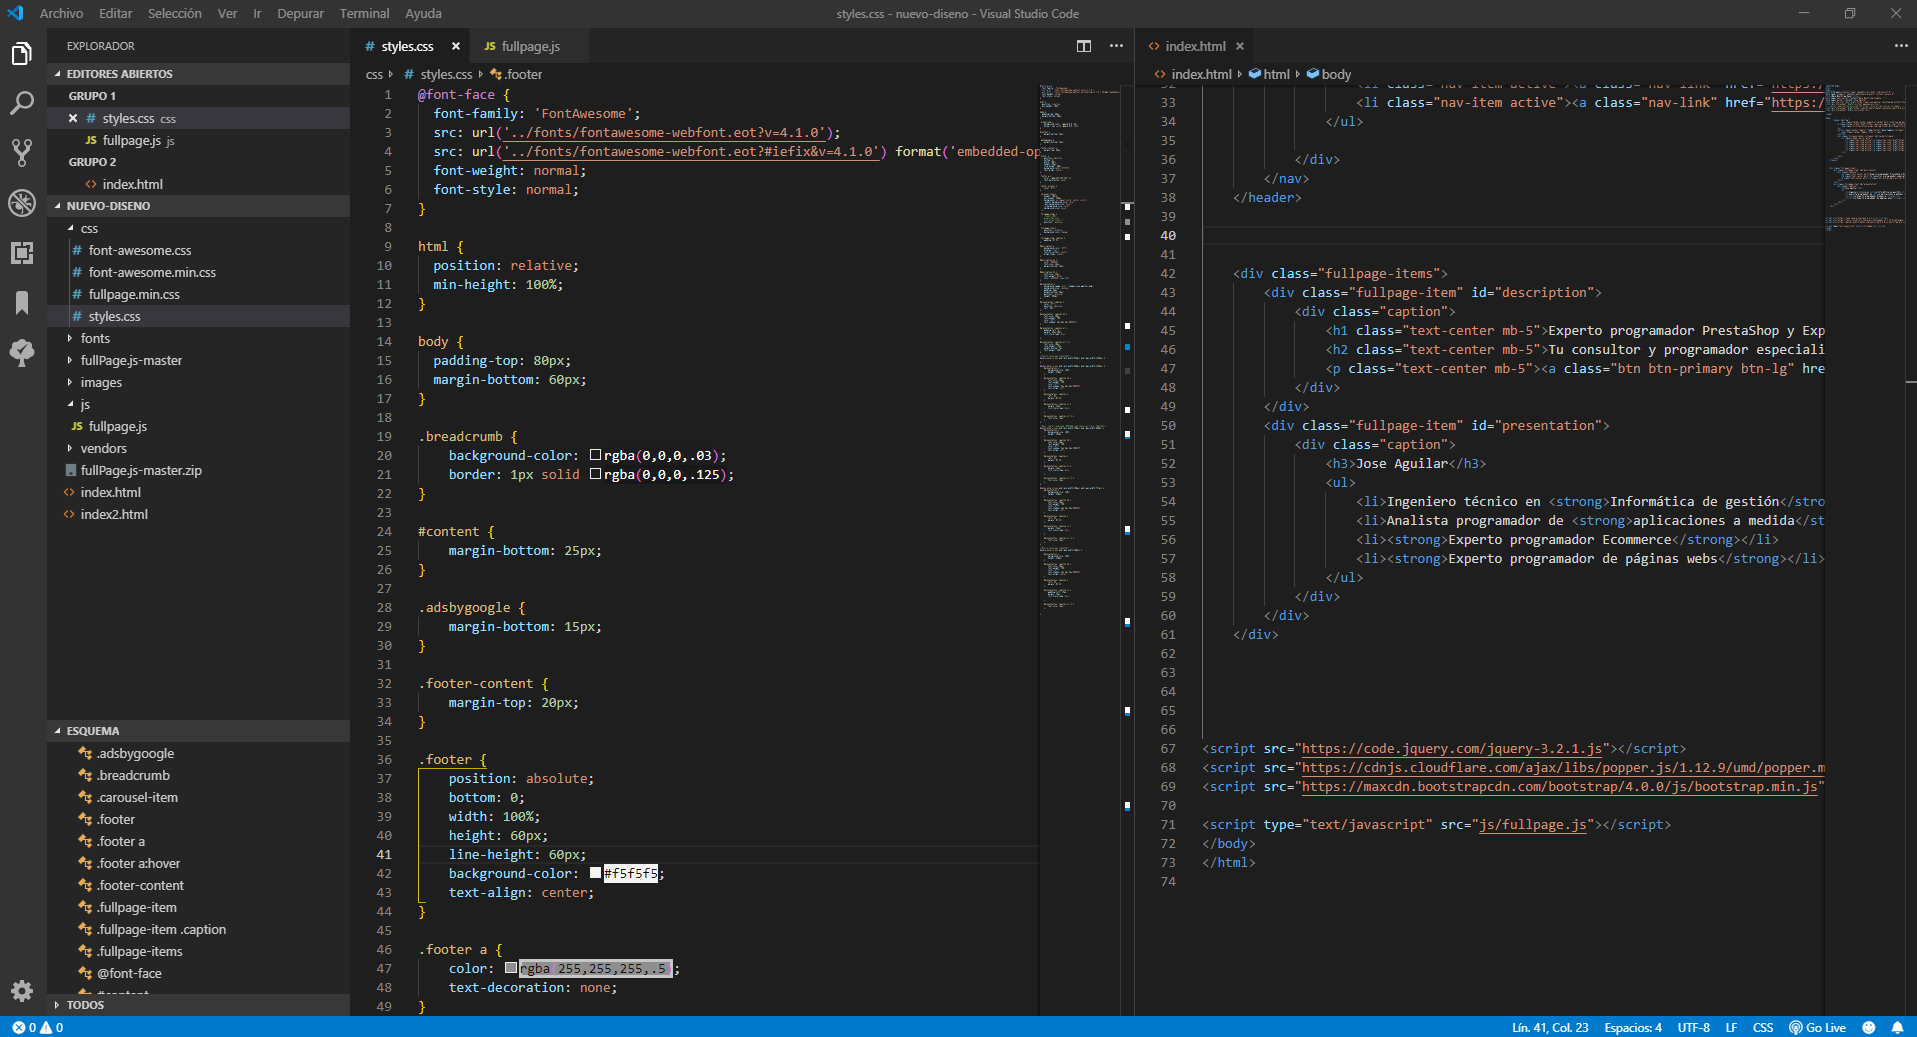Change the LF end of line setting
The width and height of the screenshot is (1917, 1037).
(1731, 1027)
